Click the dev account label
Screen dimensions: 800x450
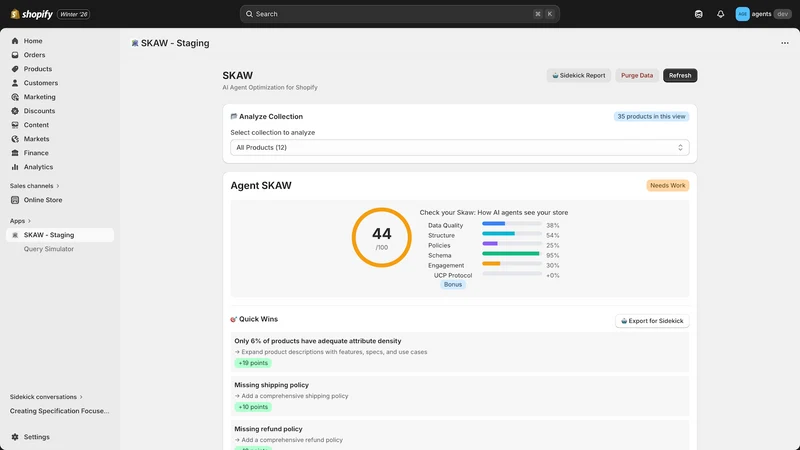pyautogui.click(x=782, y=14)
